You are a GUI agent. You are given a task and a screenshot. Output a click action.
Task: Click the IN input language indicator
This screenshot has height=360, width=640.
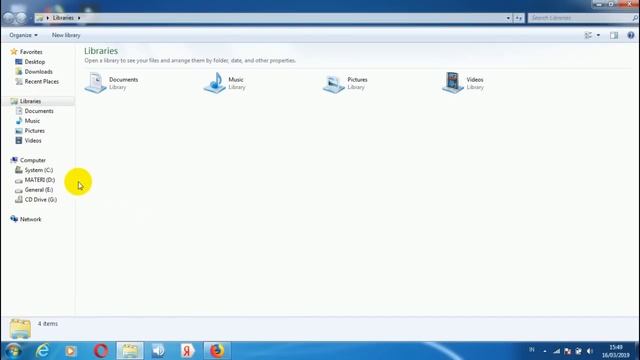[532, 349]
